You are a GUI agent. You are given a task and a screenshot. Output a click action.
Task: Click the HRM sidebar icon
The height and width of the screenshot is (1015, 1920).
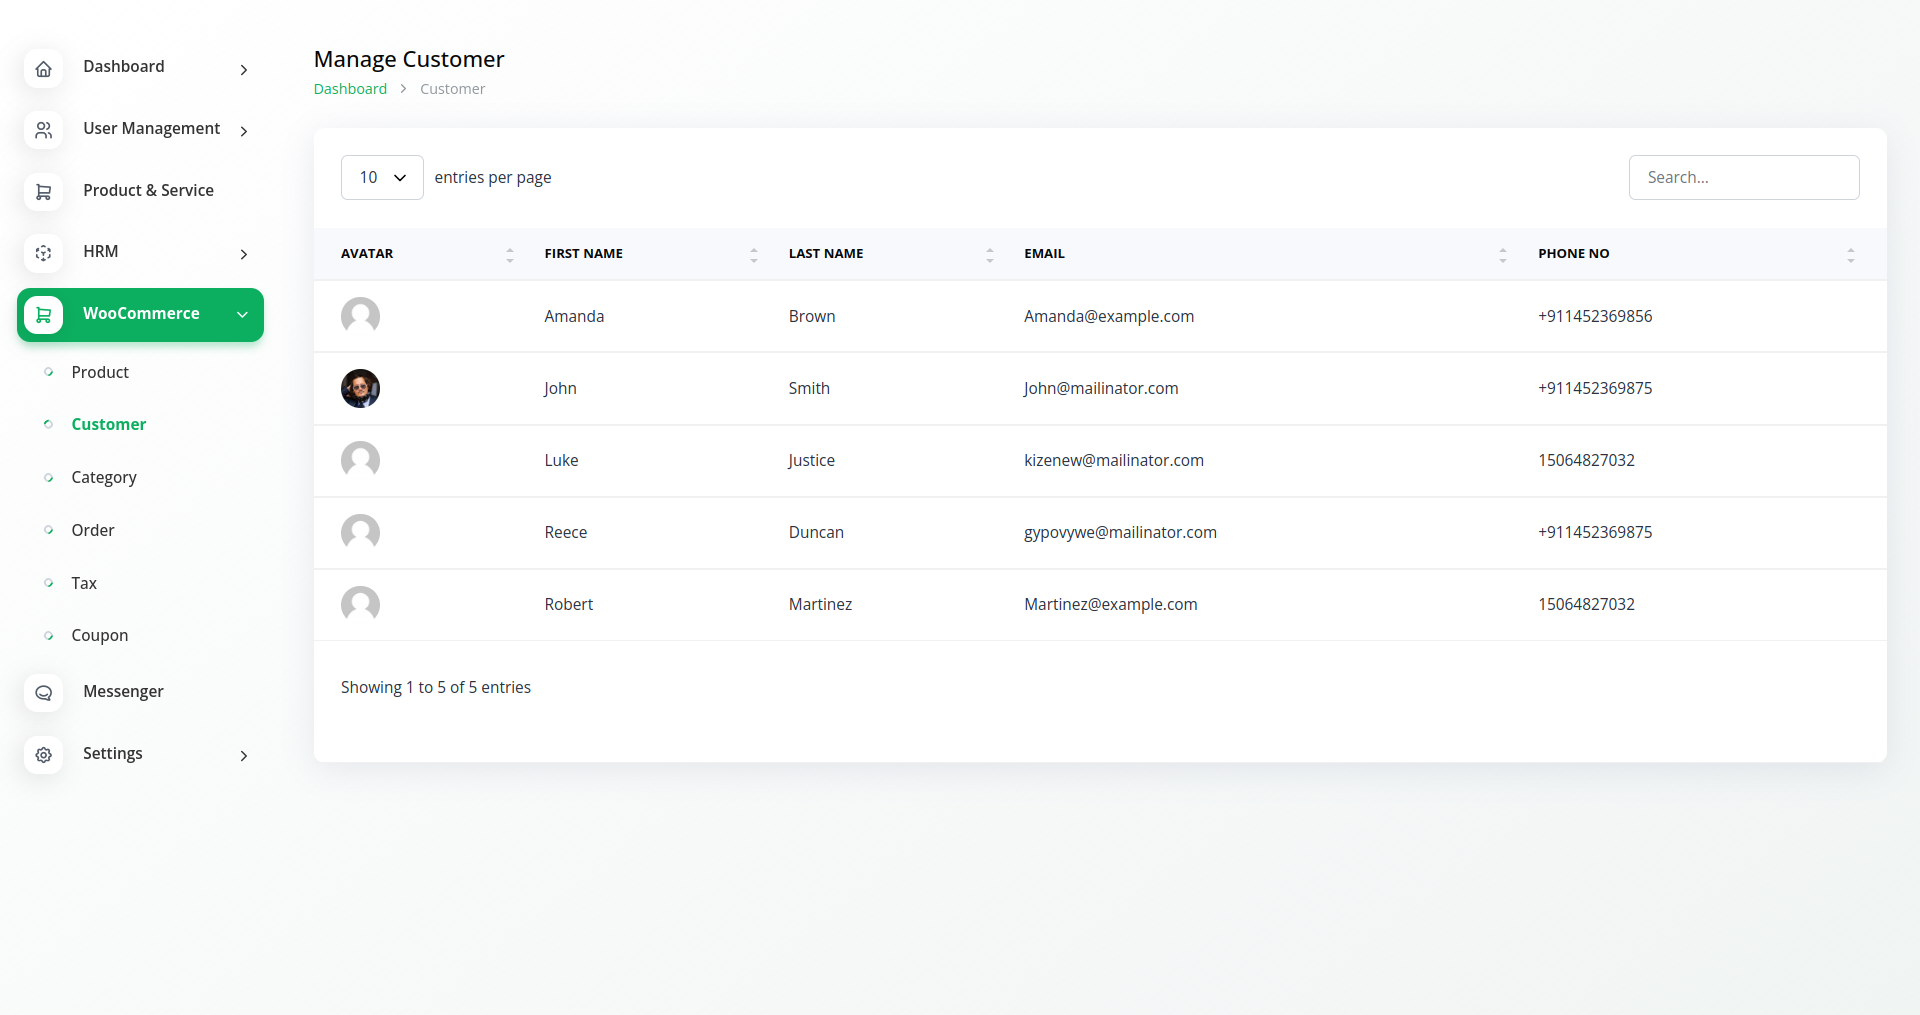[x=43, y=253]
